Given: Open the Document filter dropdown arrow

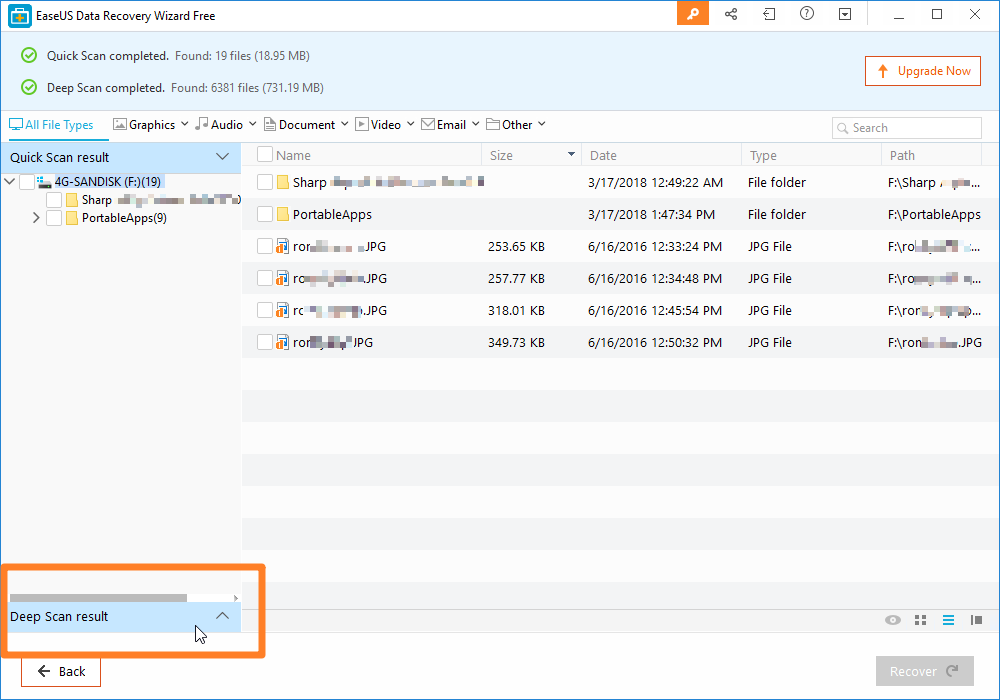Looking at the screenshot, I should tap(344, 124).
